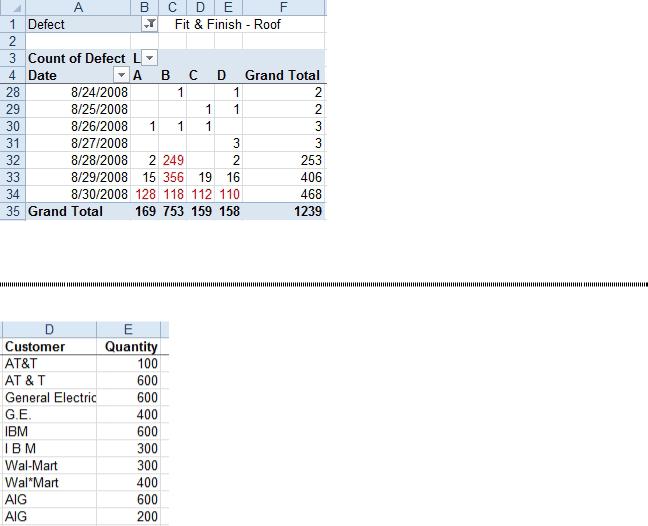The image size is (648, 526).
Task: Select the IBM customer cell
Action: 49,431
